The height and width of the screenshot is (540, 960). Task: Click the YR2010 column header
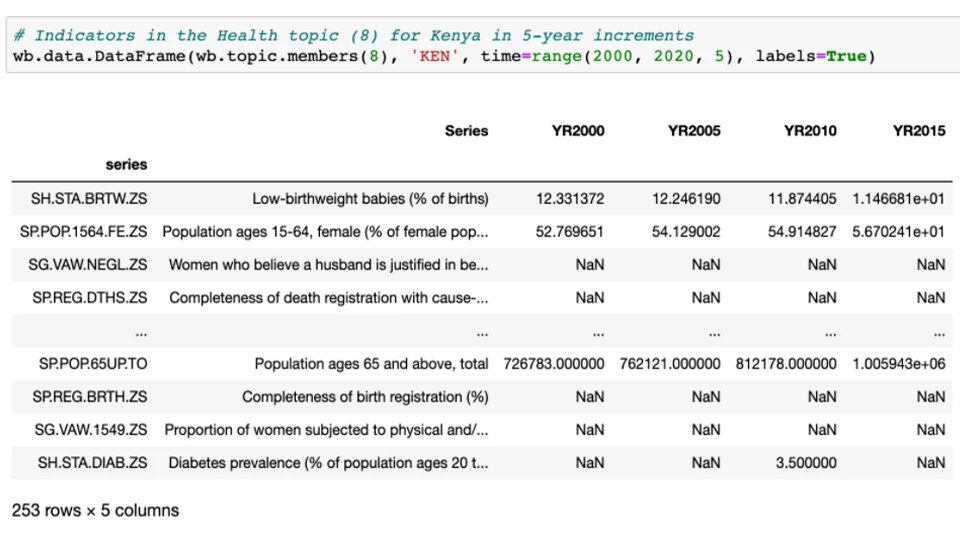(810, 131)
